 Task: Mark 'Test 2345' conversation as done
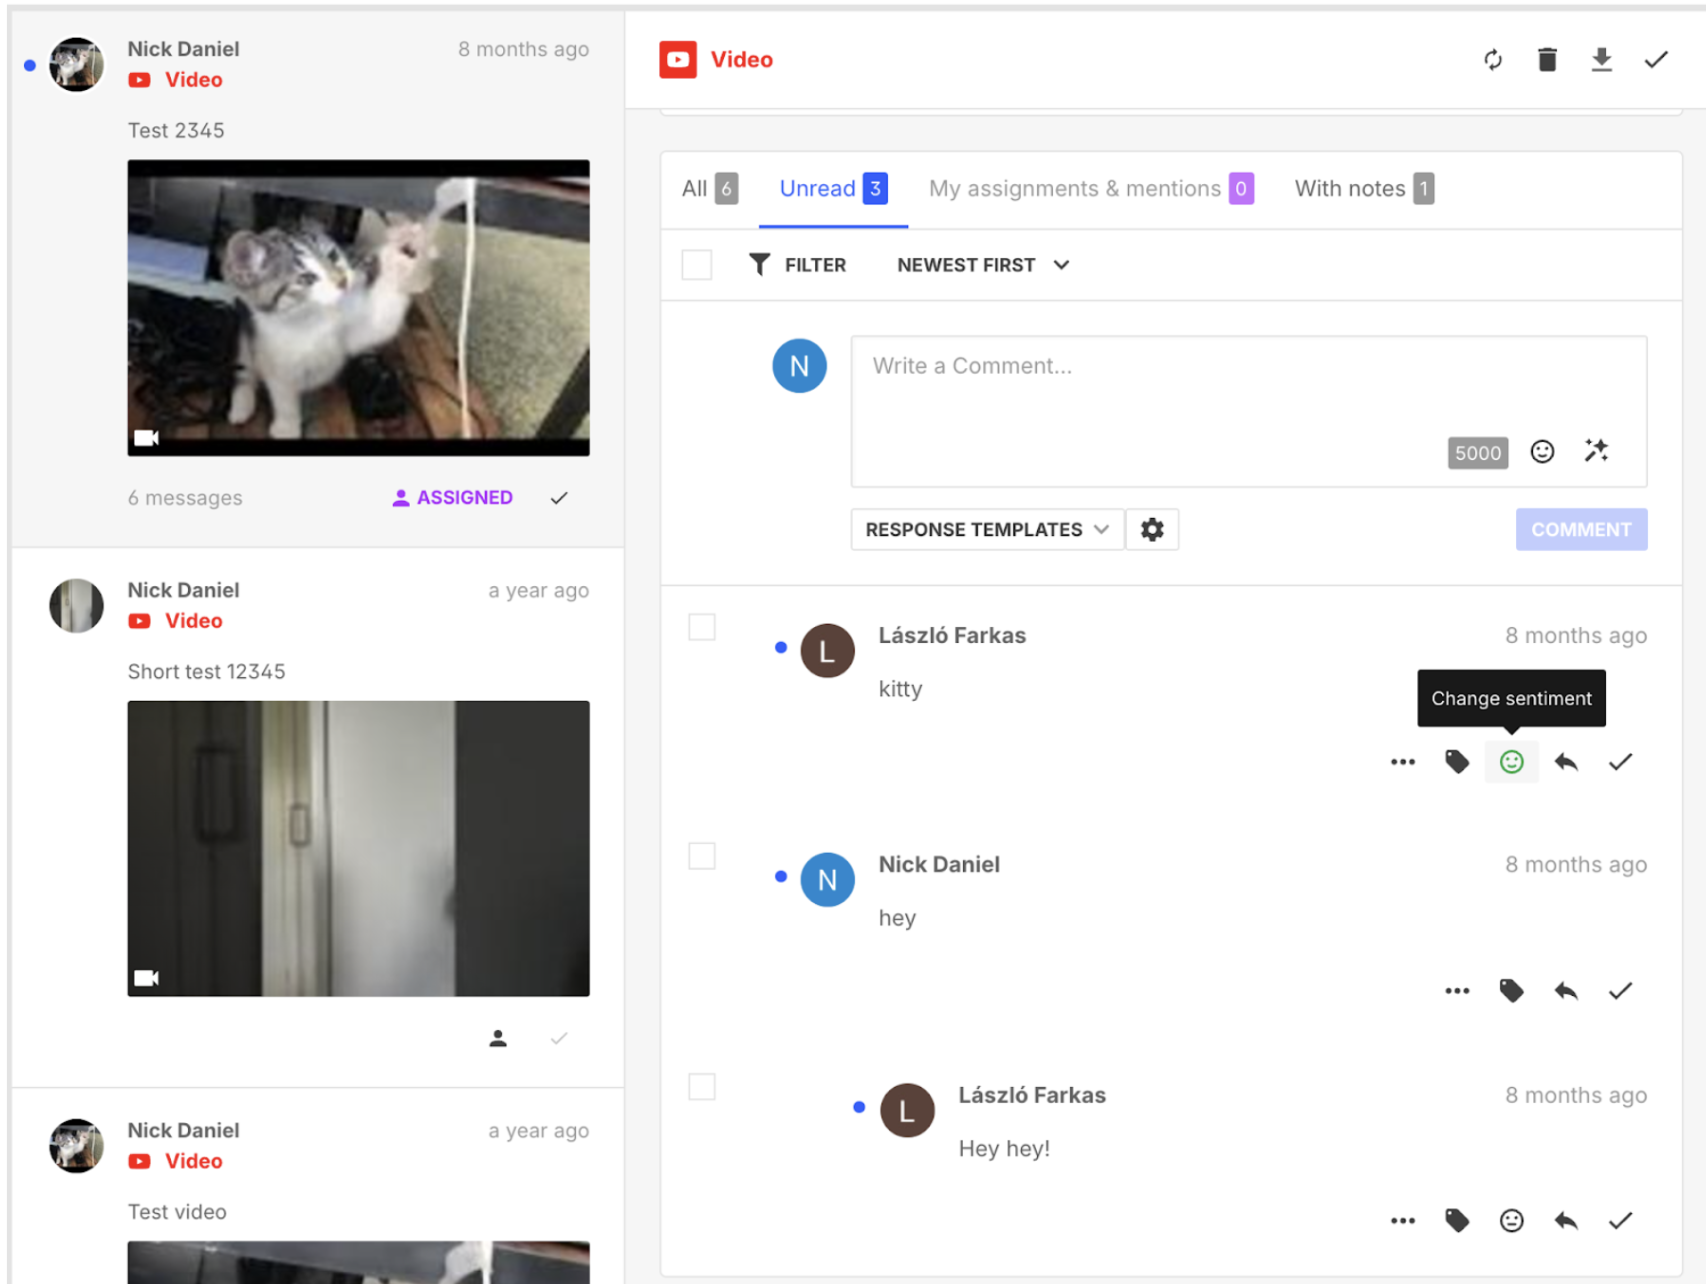coord(559,498)
